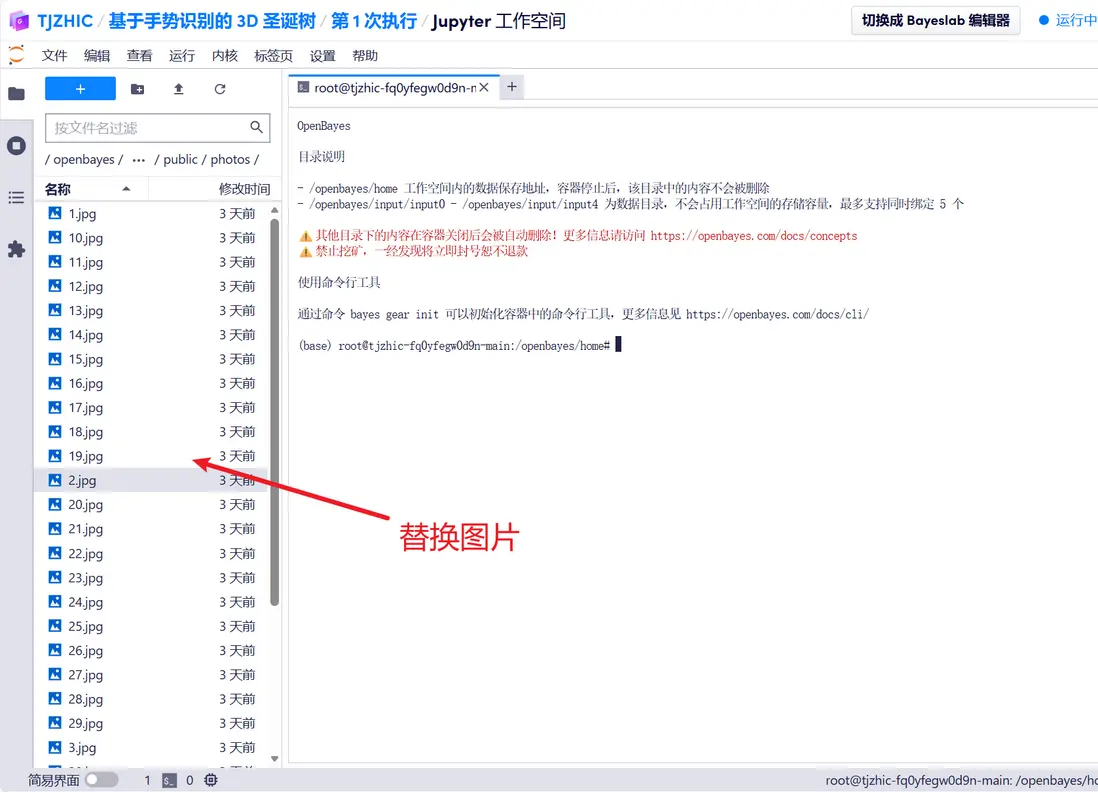1098x792 pixels.
Task: Open the file browser sidebar folder icon
Action: 16,94
